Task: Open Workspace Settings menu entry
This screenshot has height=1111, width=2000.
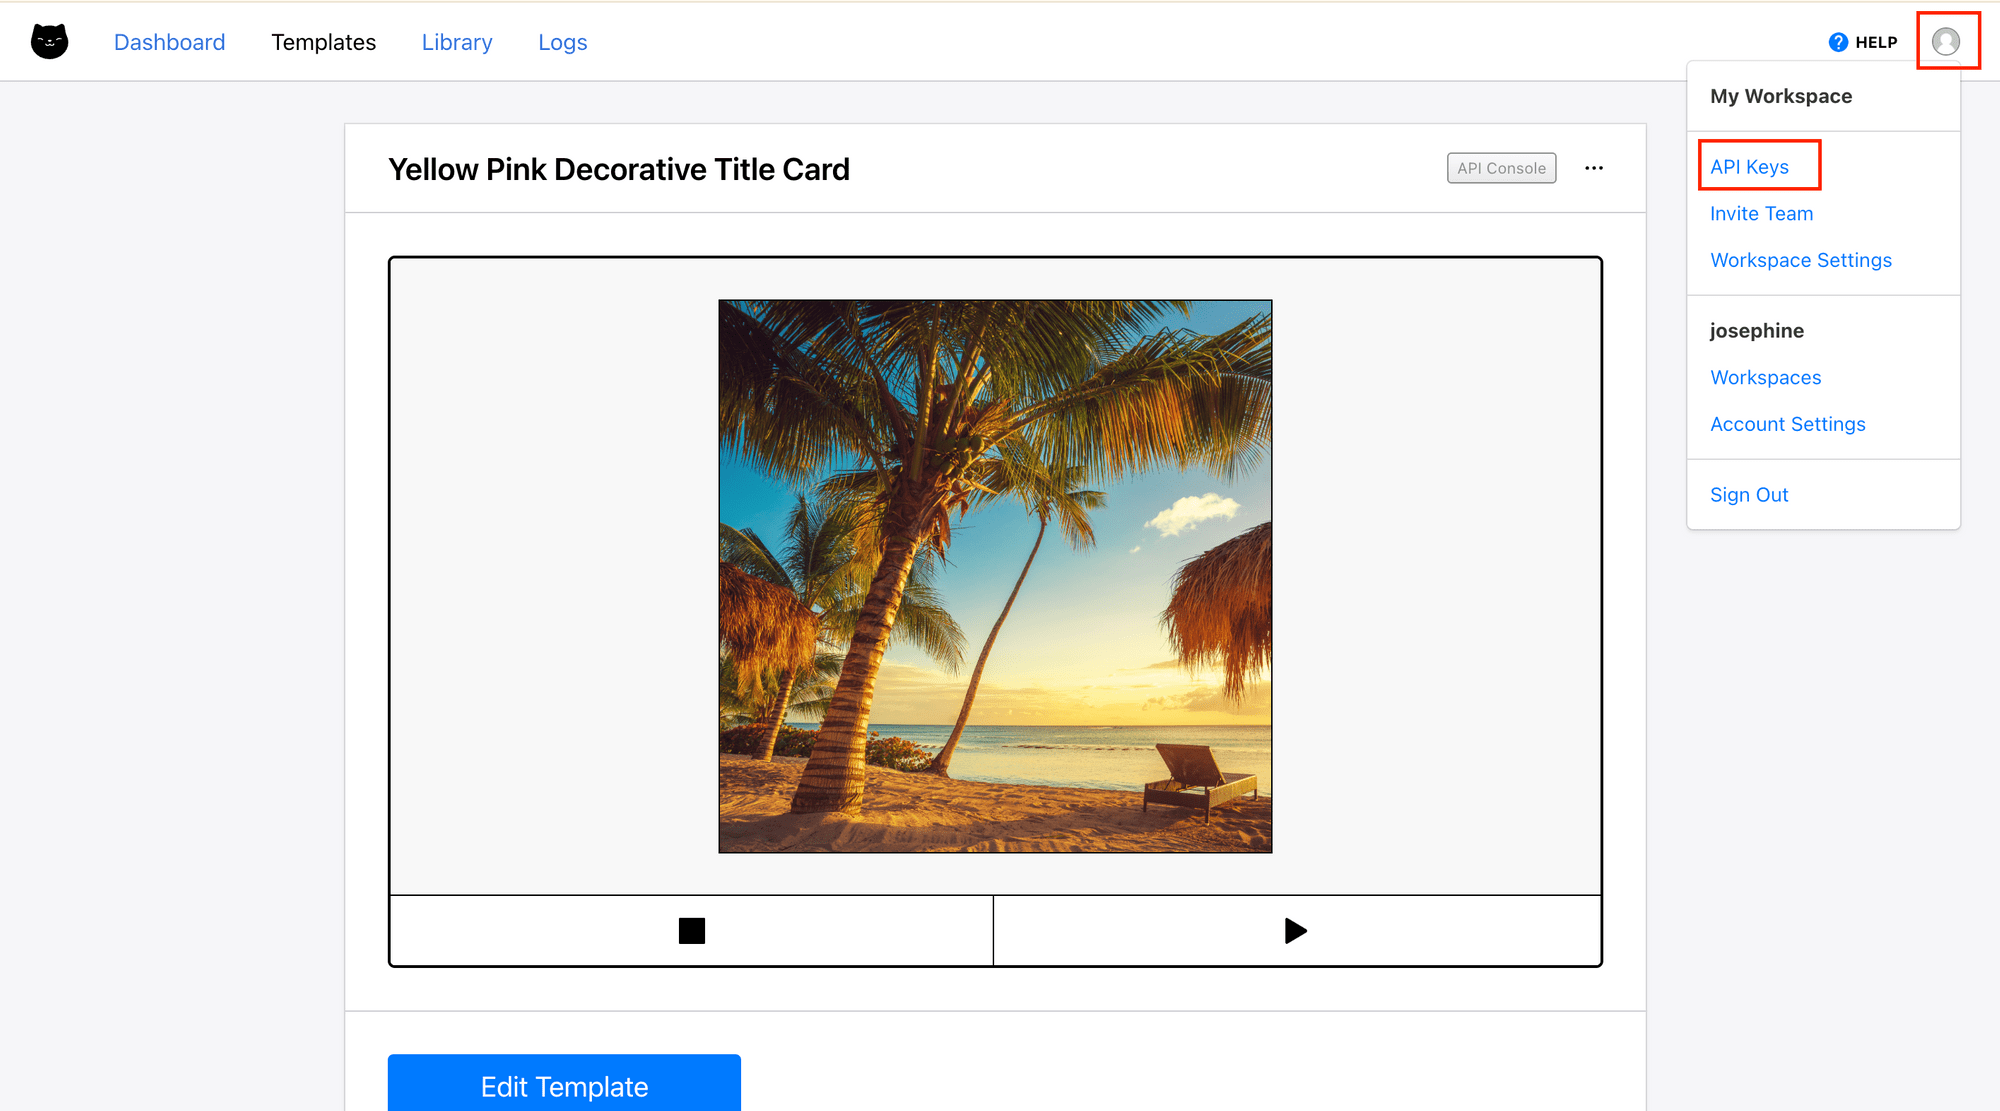Action: pos(1800,260)
